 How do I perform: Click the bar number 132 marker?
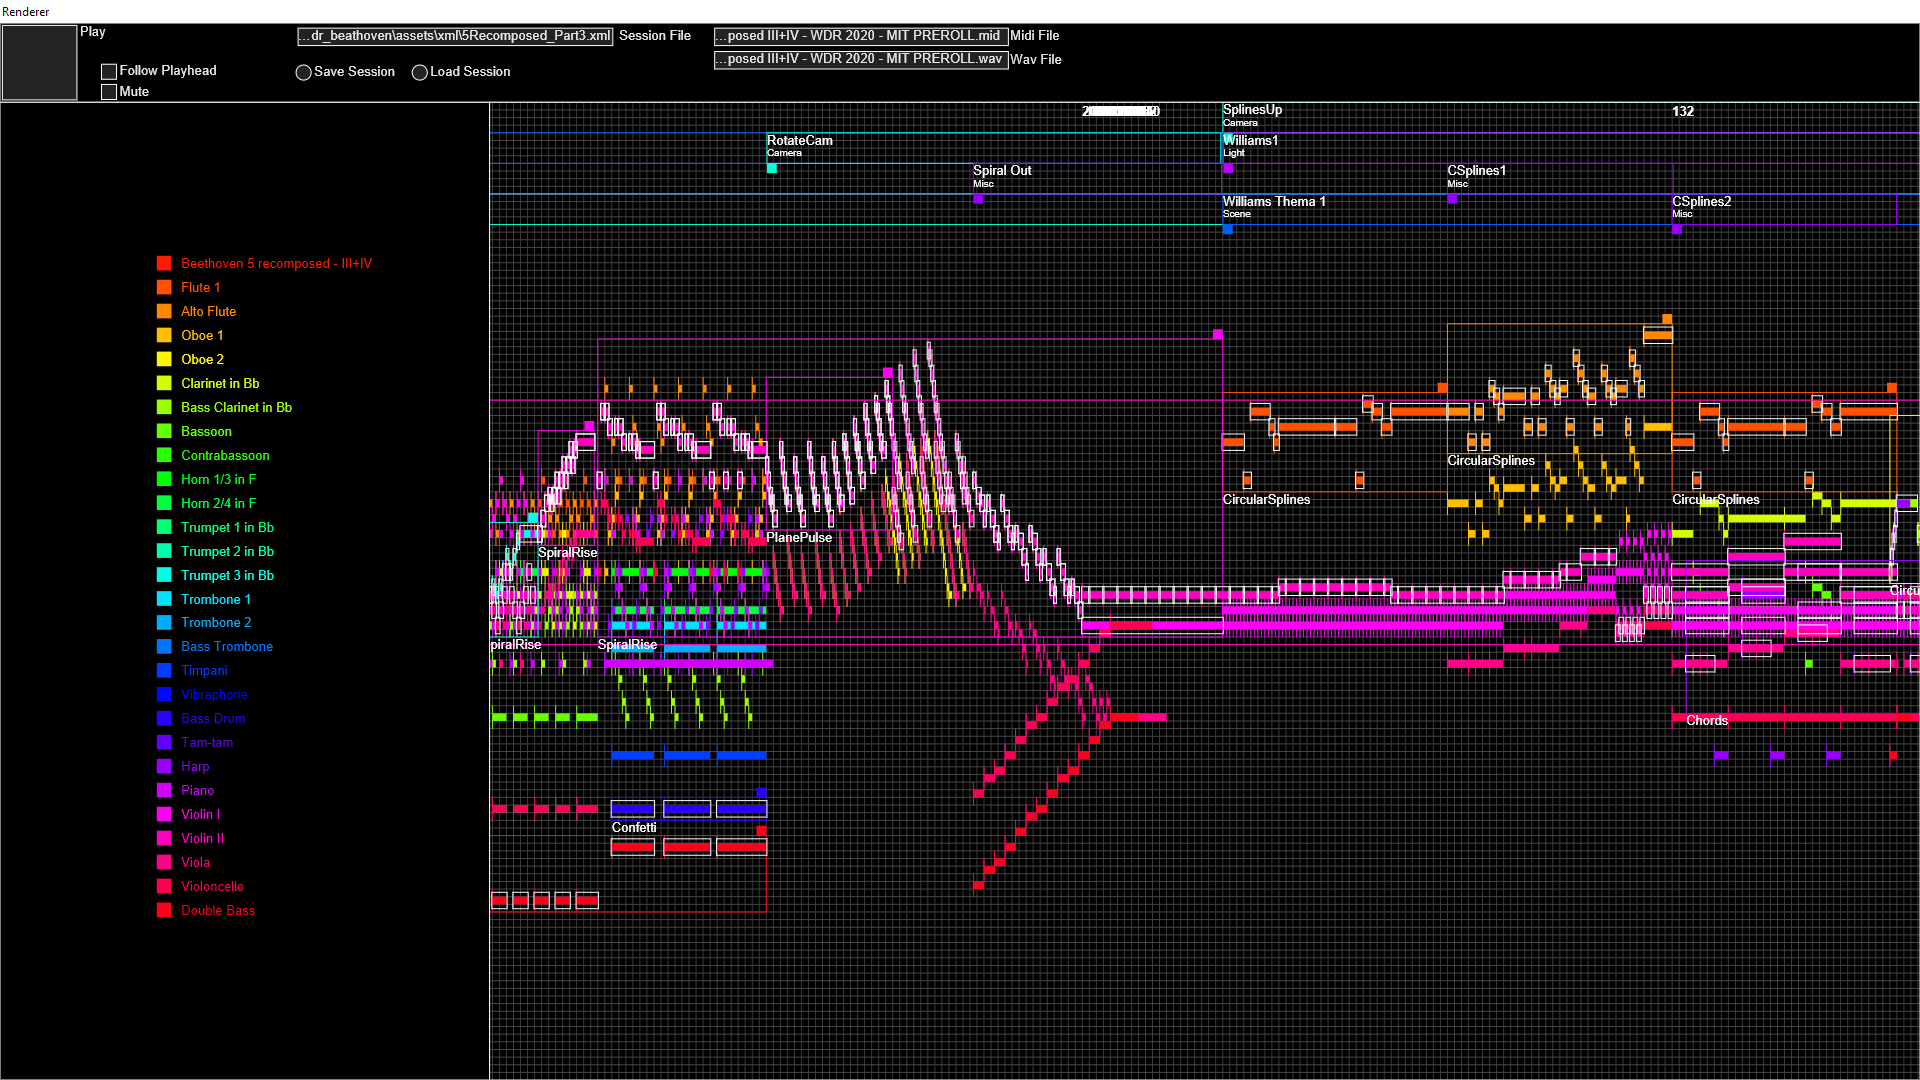1683,111
